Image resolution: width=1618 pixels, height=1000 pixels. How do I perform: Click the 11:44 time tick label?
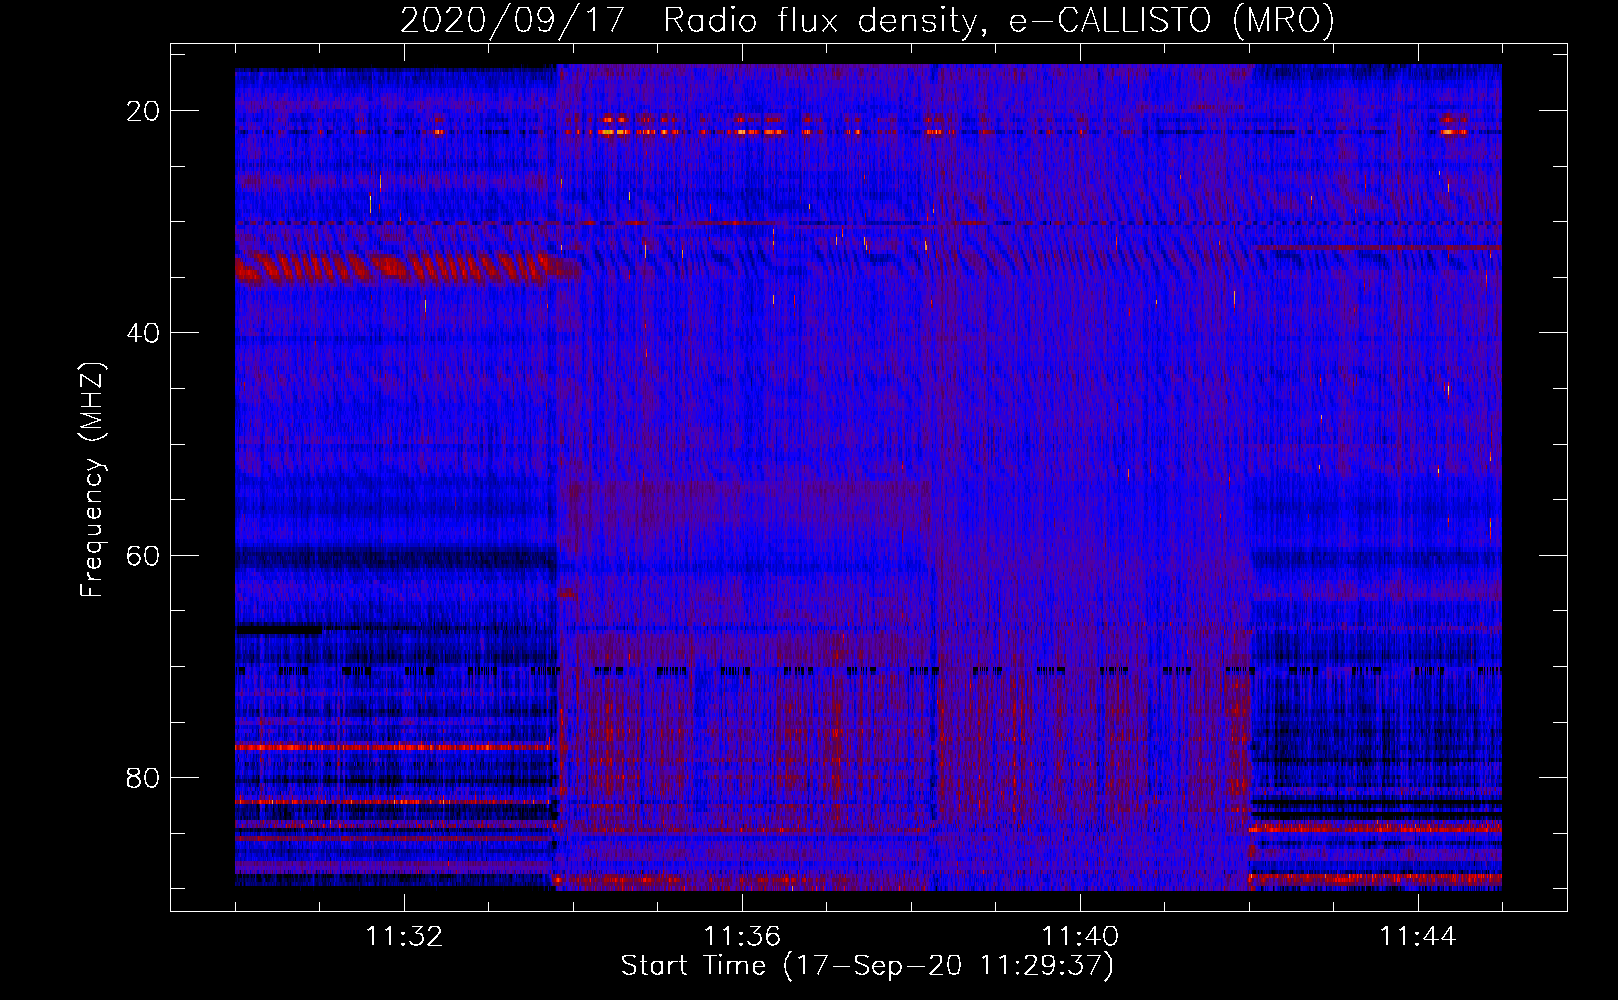click(x=1418, y=937)
